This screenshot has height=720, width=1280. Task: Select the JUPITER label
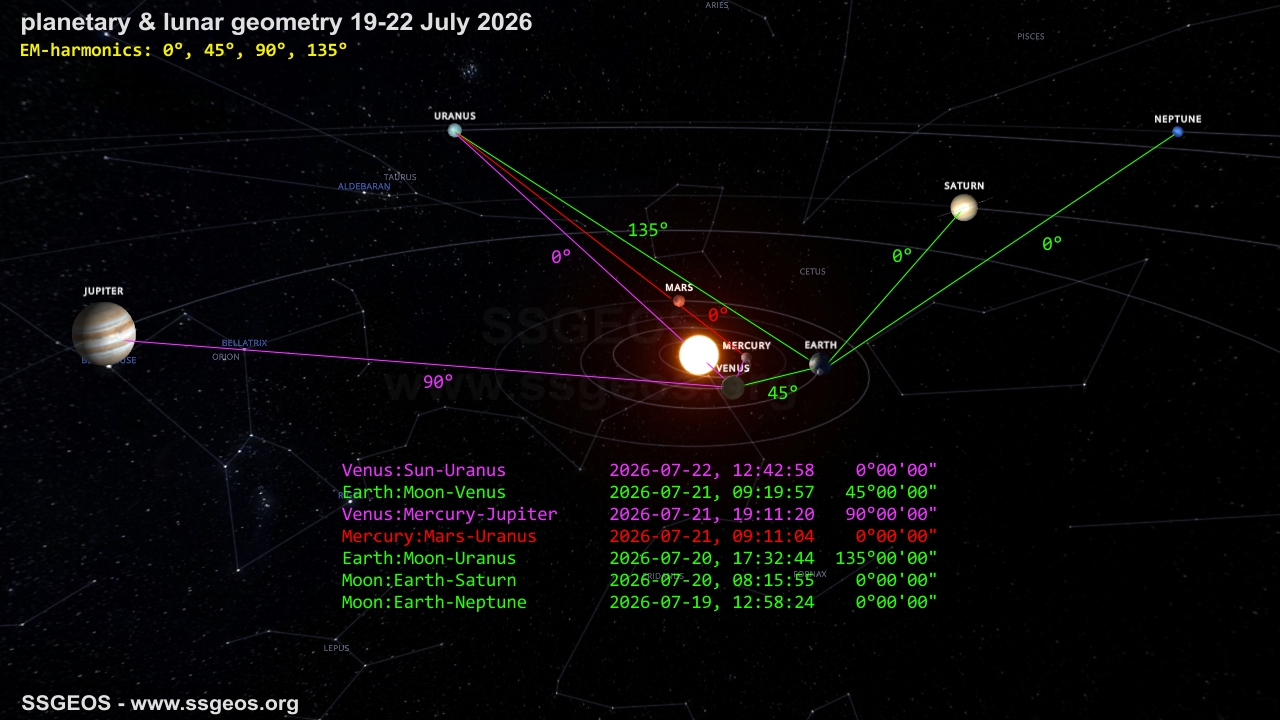pos(104,292)
